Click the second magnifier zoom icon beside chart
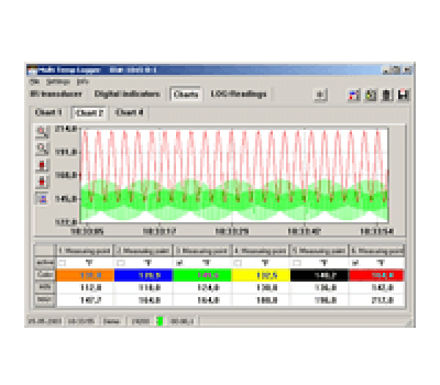This screenshot has height=385, width=440. [42, 149]
